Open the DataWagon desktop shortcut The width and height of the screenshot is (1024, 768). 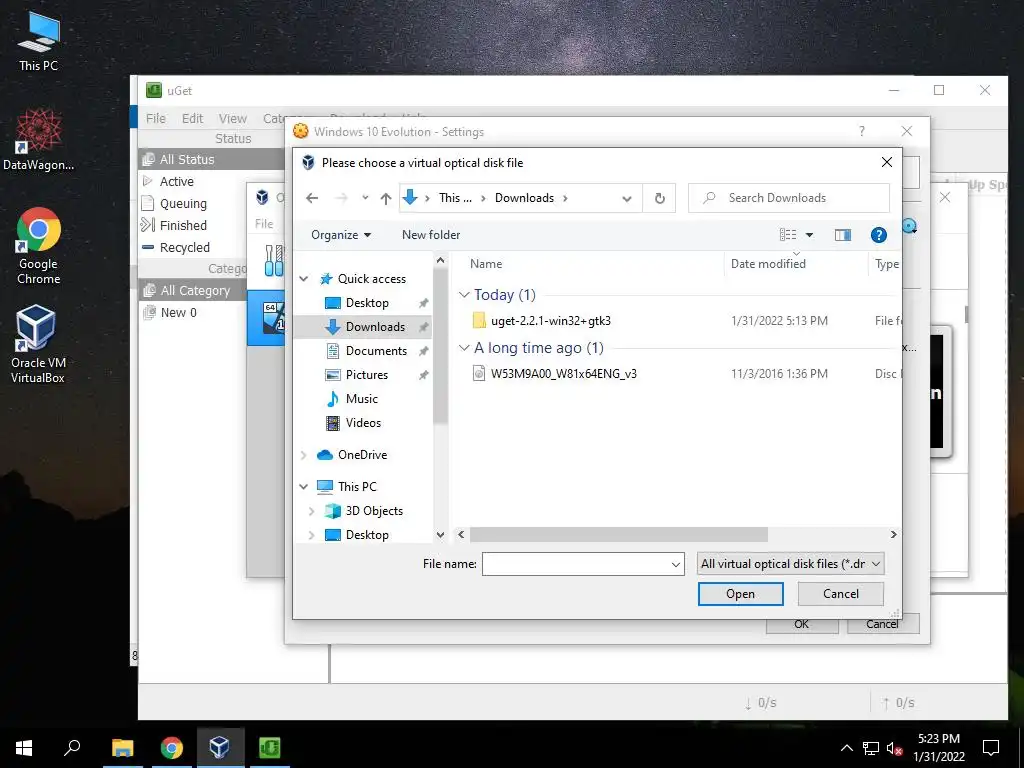click(38, 140)
